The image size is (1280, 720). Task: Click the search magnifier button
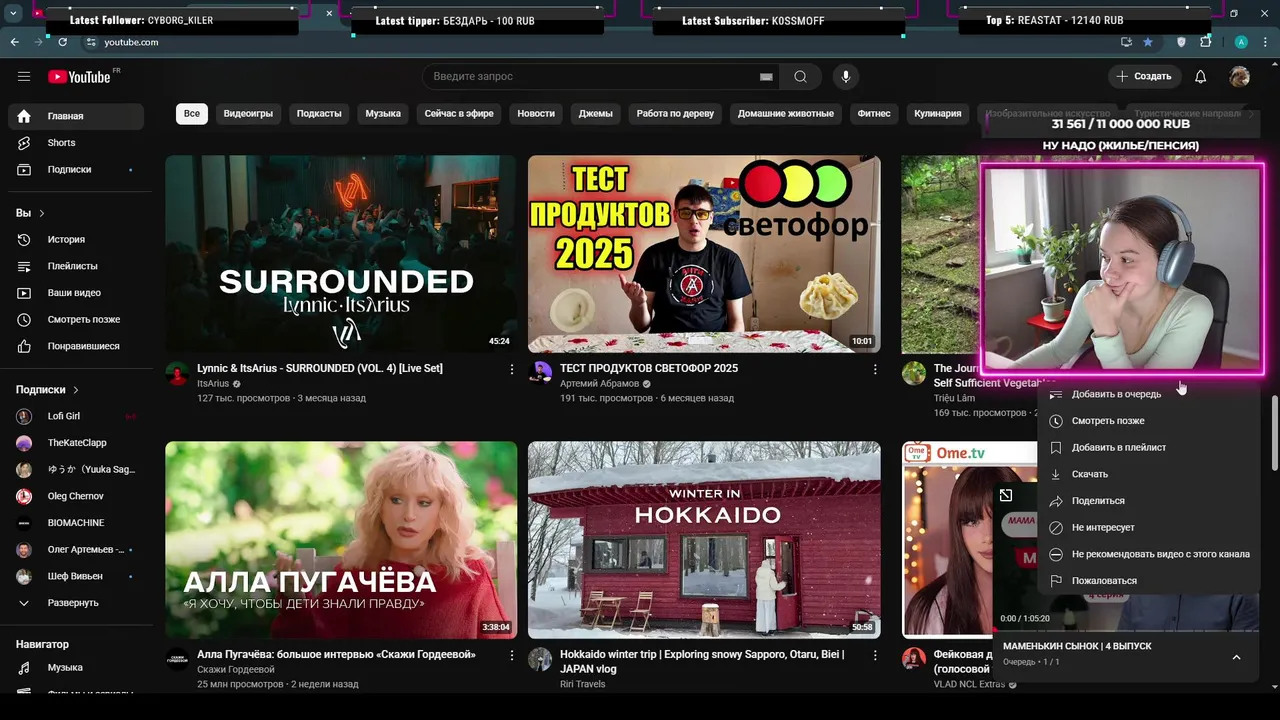800,77
